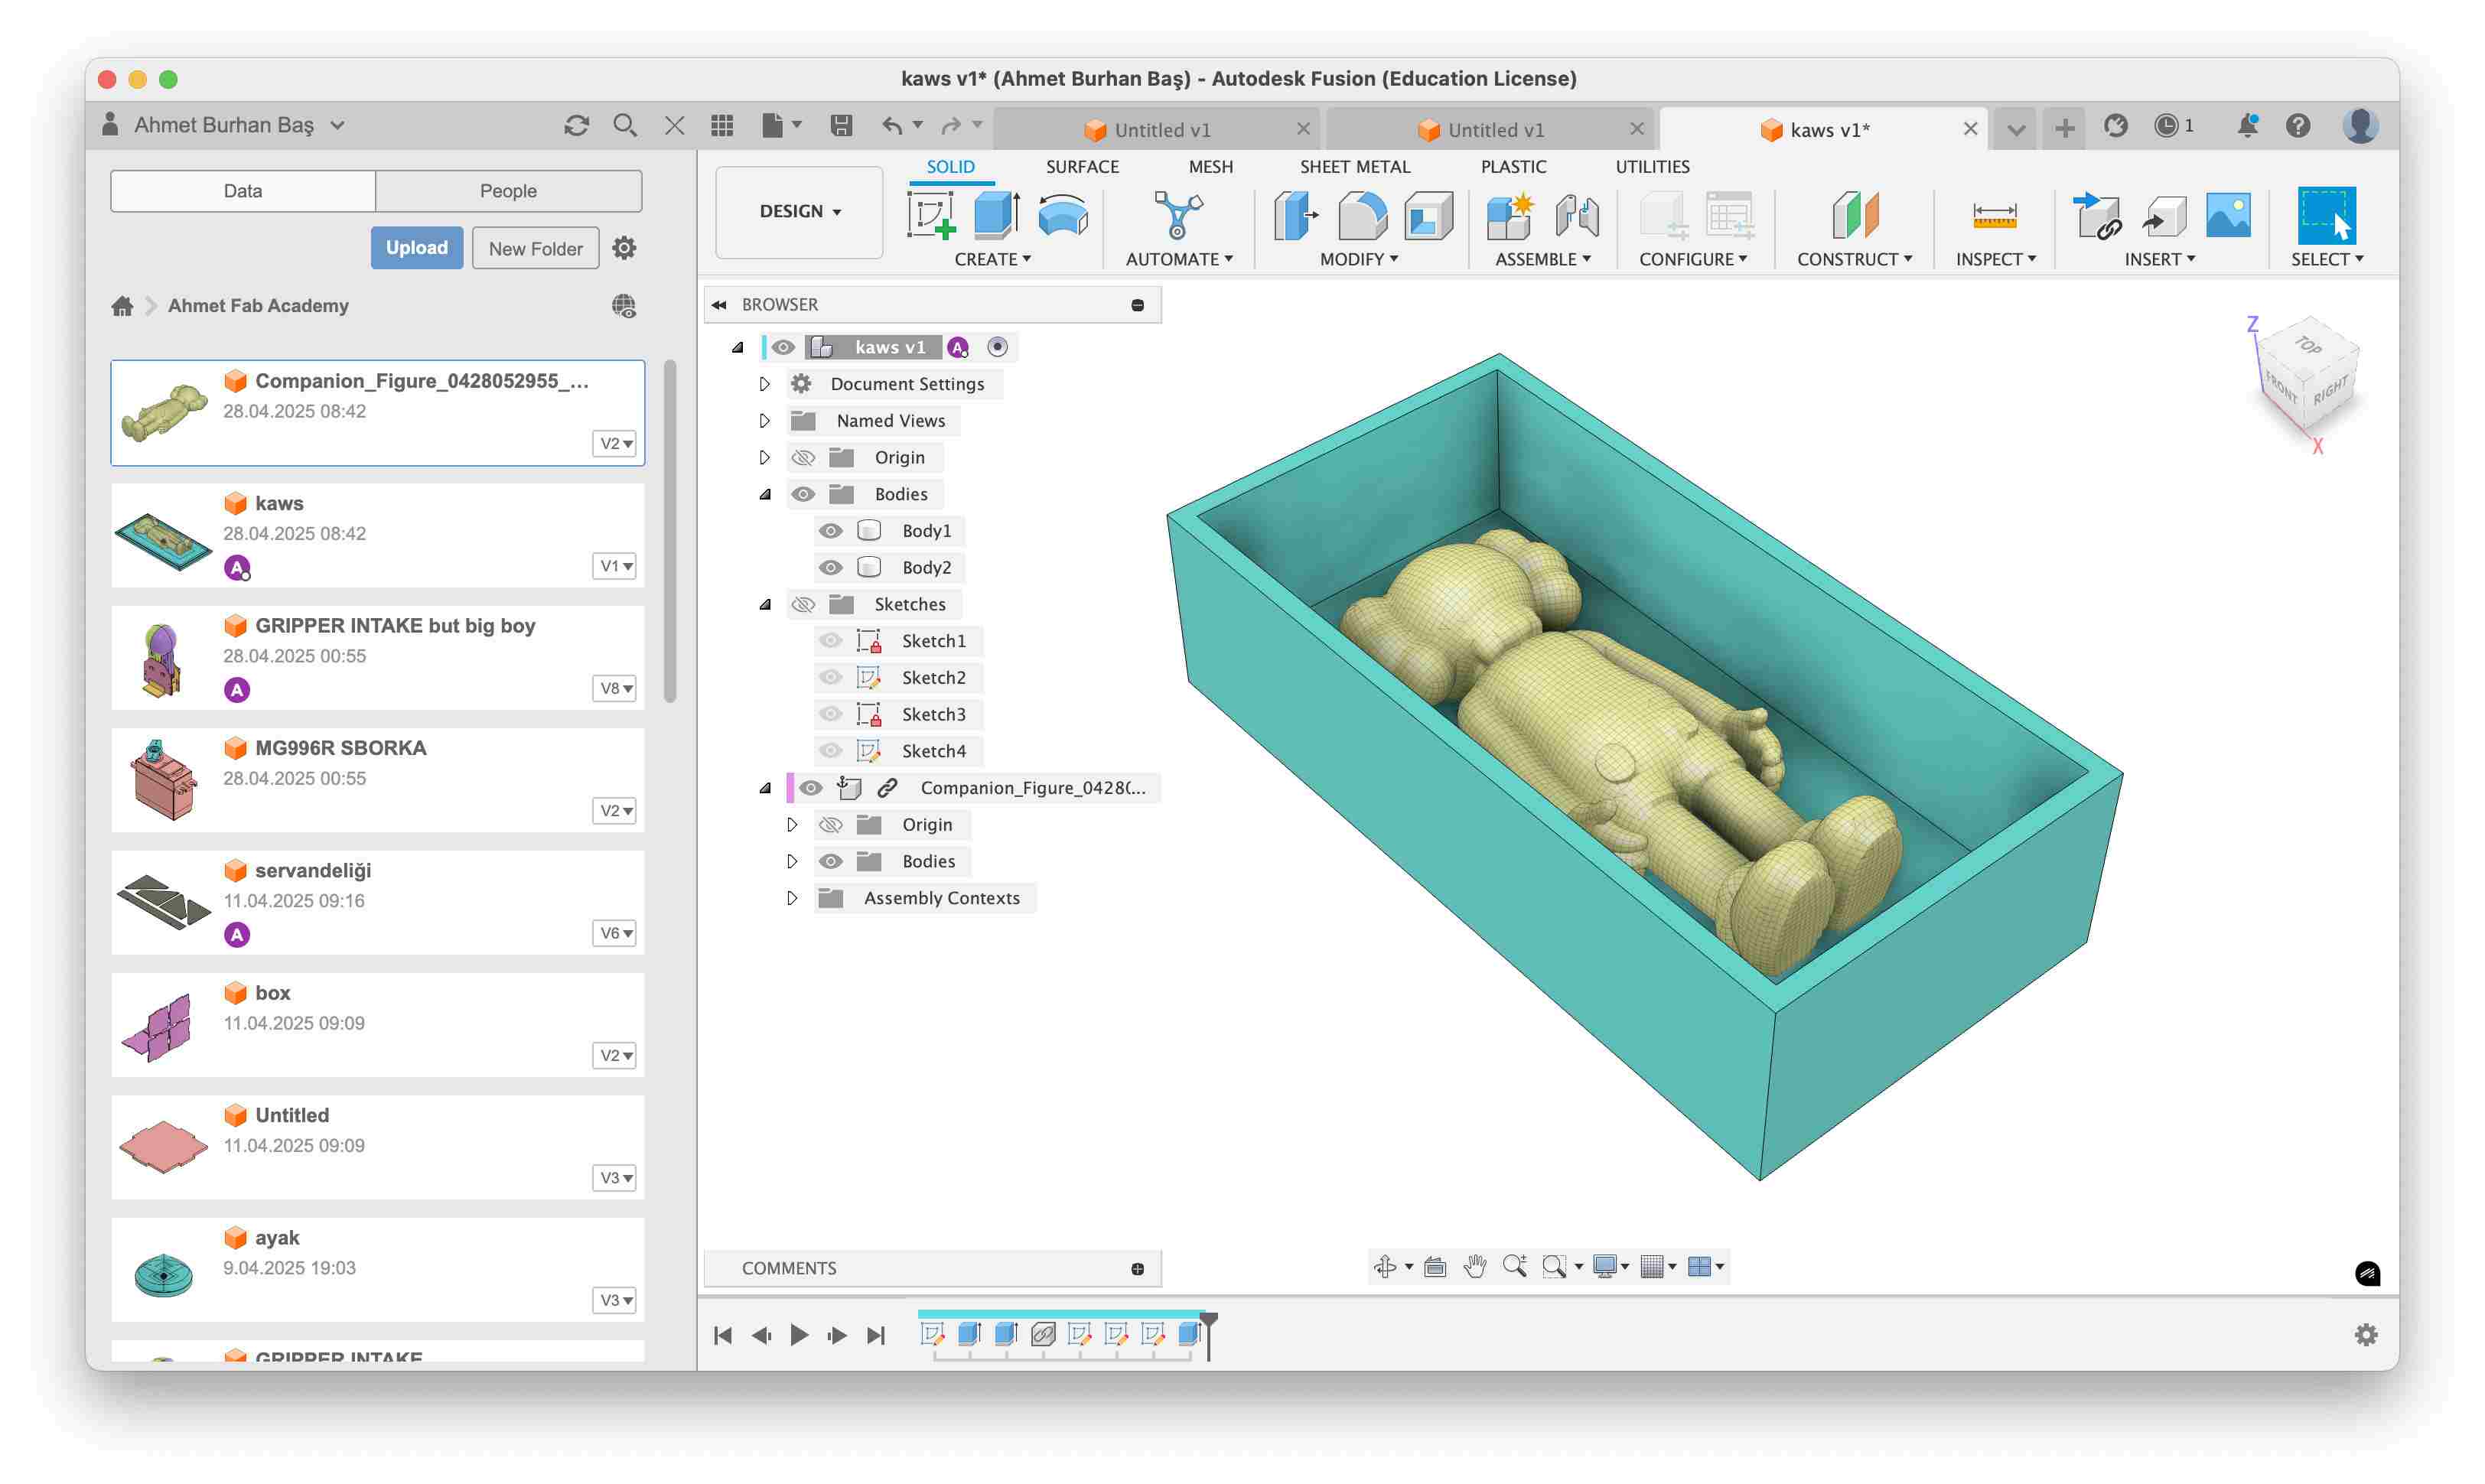Click the Insert Canvas image icon

pos(2228,215)
